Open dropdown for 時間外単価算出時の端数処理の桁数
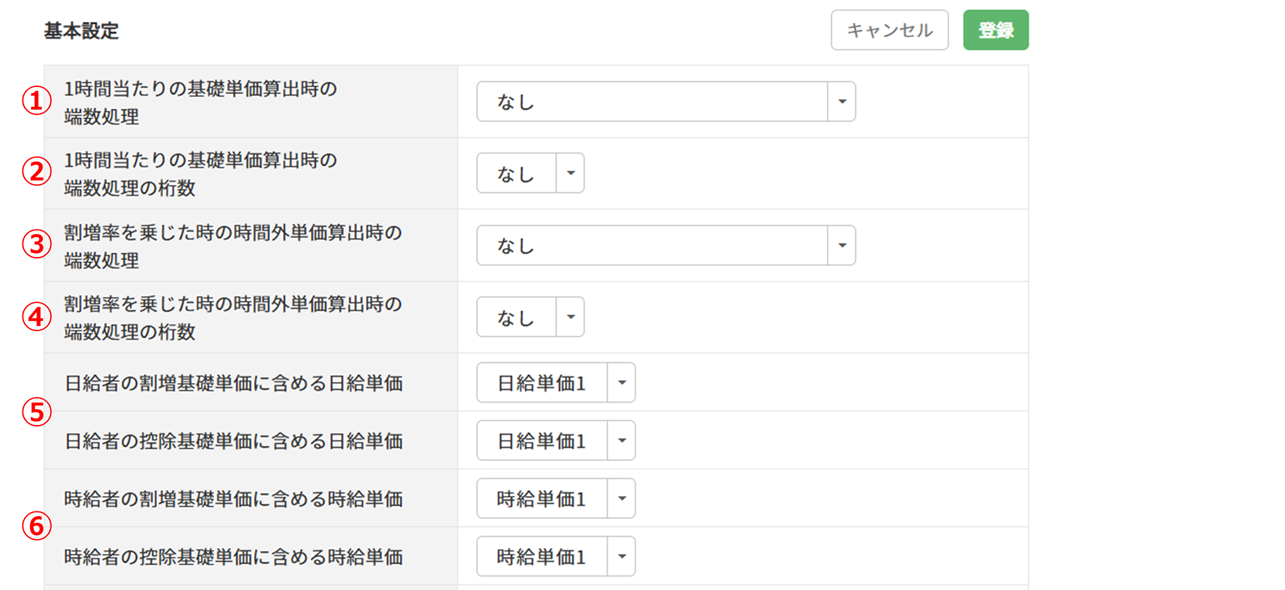Image resolution: width=1285 pixels, height=590 pixels. click(x=570, y=317)
